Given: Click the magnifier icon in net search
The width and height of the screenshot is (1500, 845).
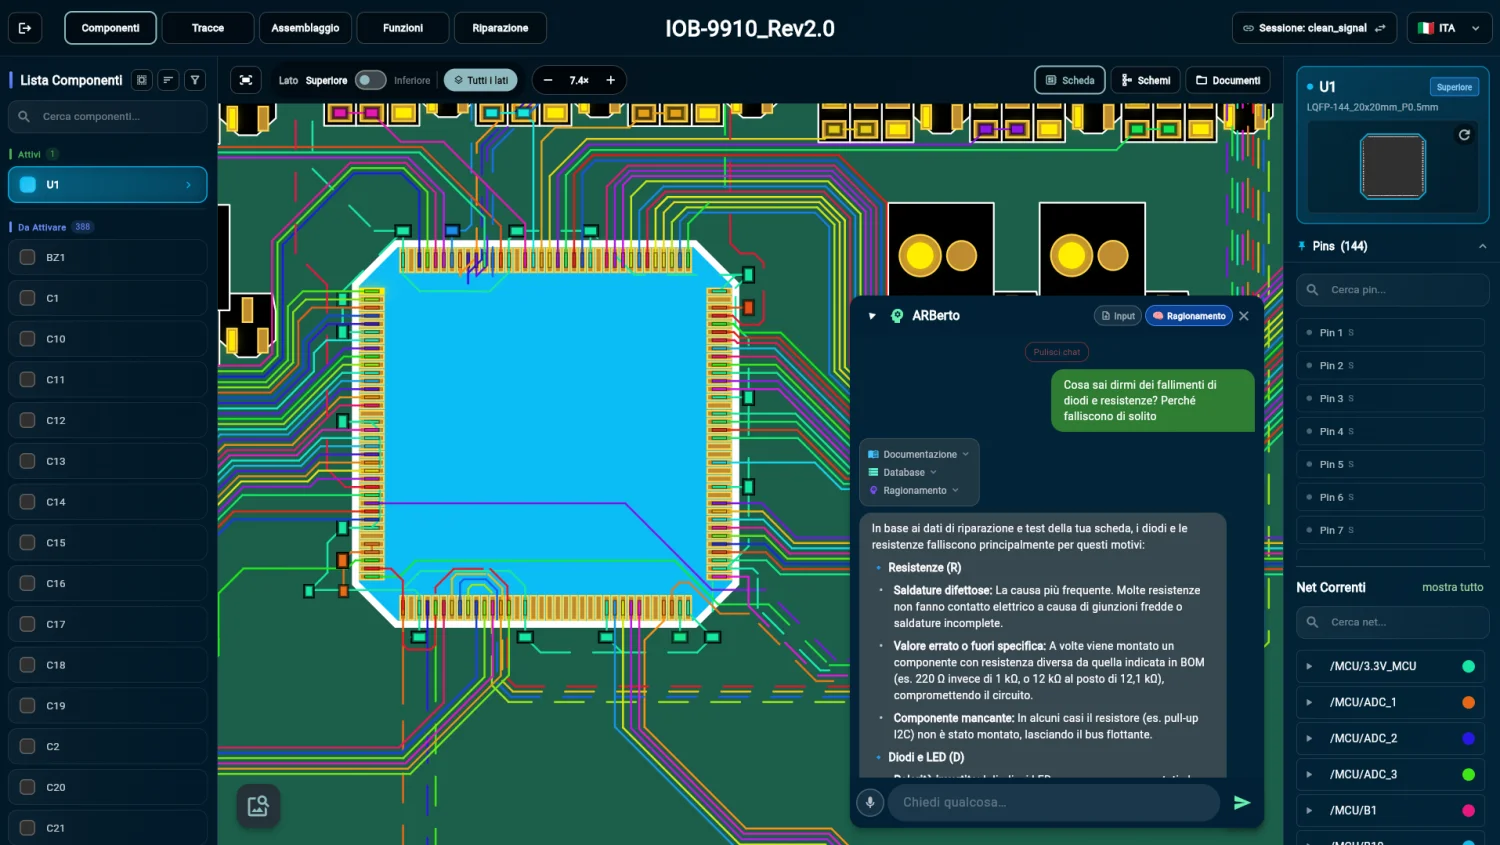Looking at the screenshot, I should (x=1312, y=622).
